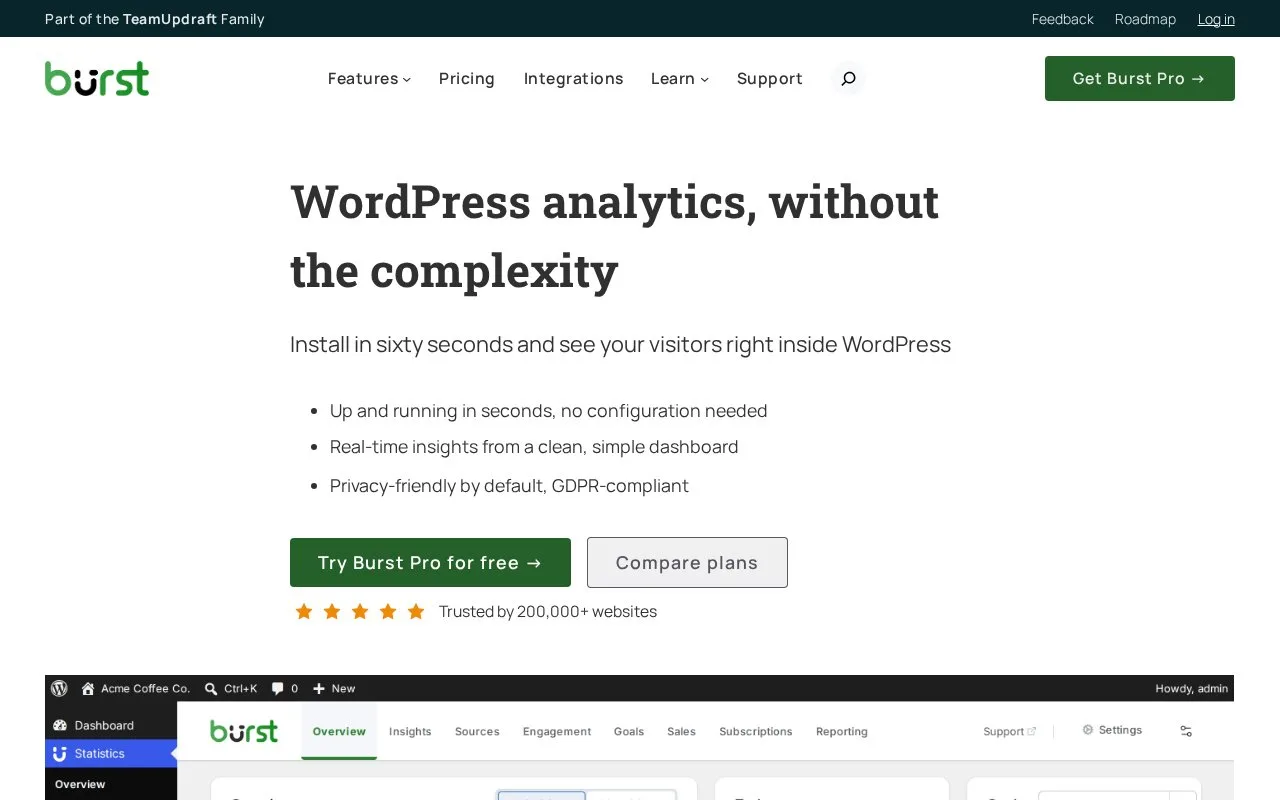1280x800 pixels.
Task: Switch to Reporting tab in preview
Action: [842, 731]
